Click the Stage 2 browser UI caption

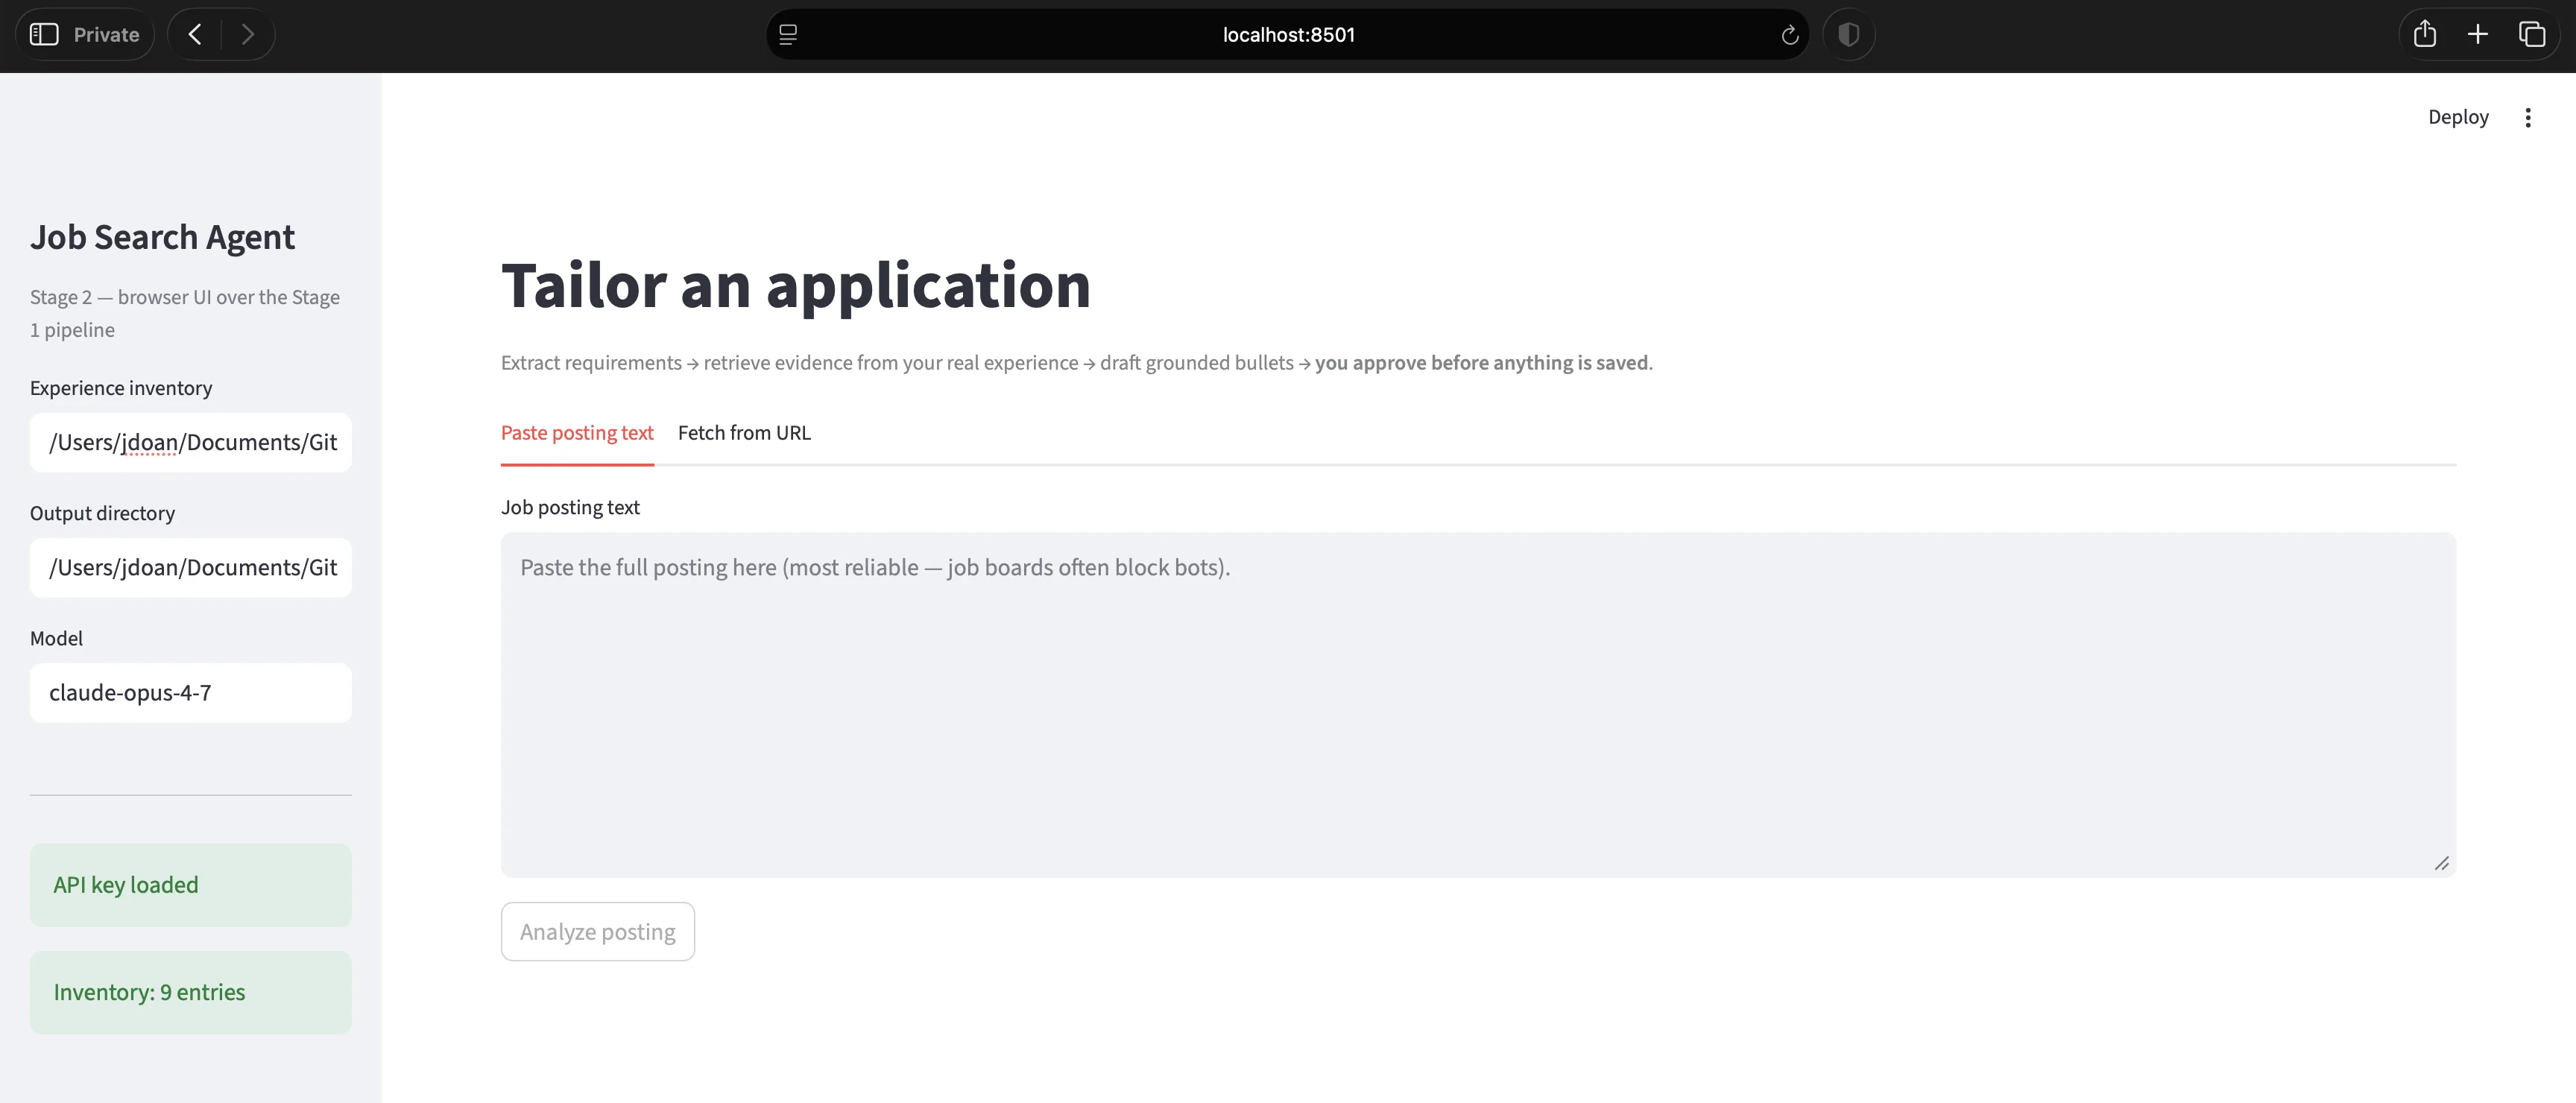tap(185, 313)
